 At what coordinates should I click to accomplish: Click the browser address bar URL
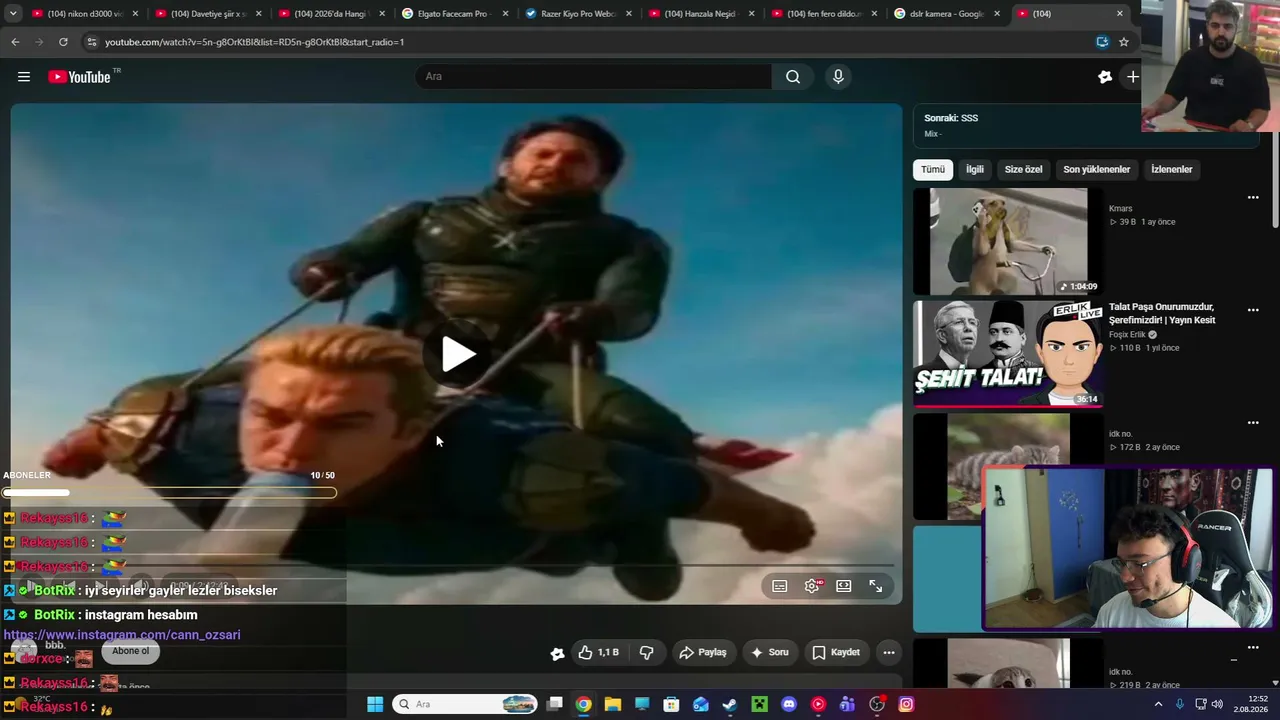pyautogui.click(x=255, y=42)
